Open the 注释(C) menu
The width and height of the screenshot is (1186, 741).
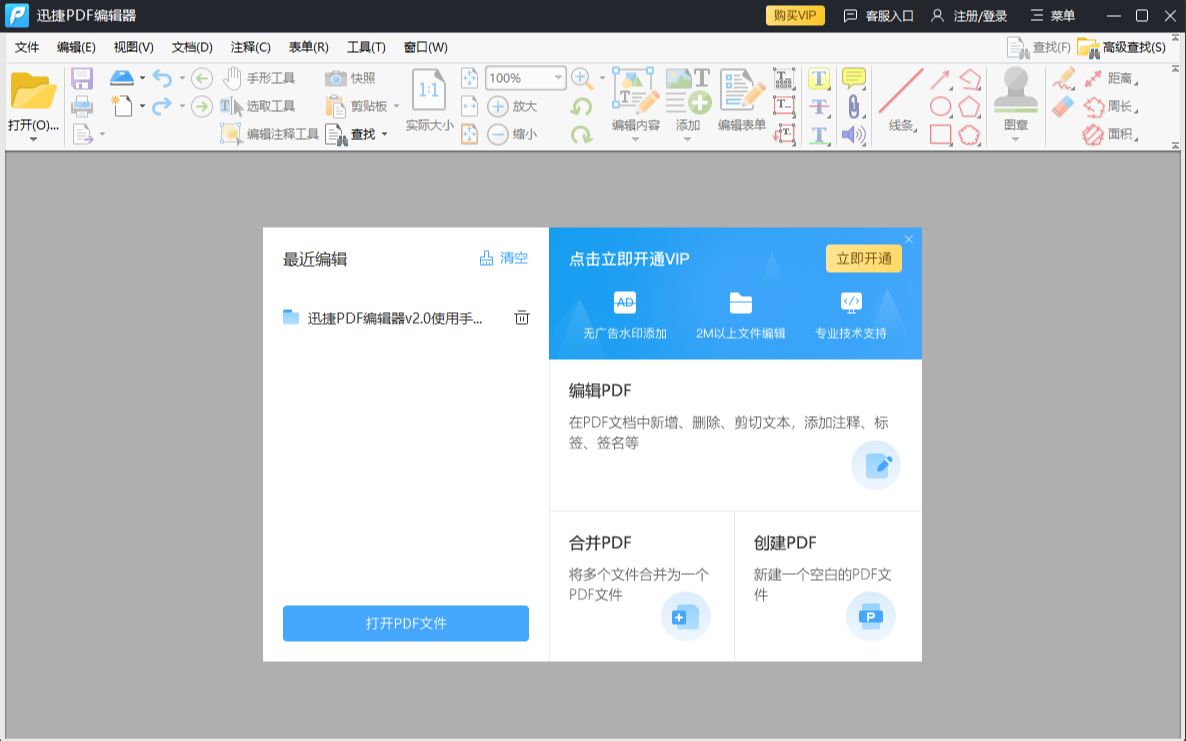point(250,47)
